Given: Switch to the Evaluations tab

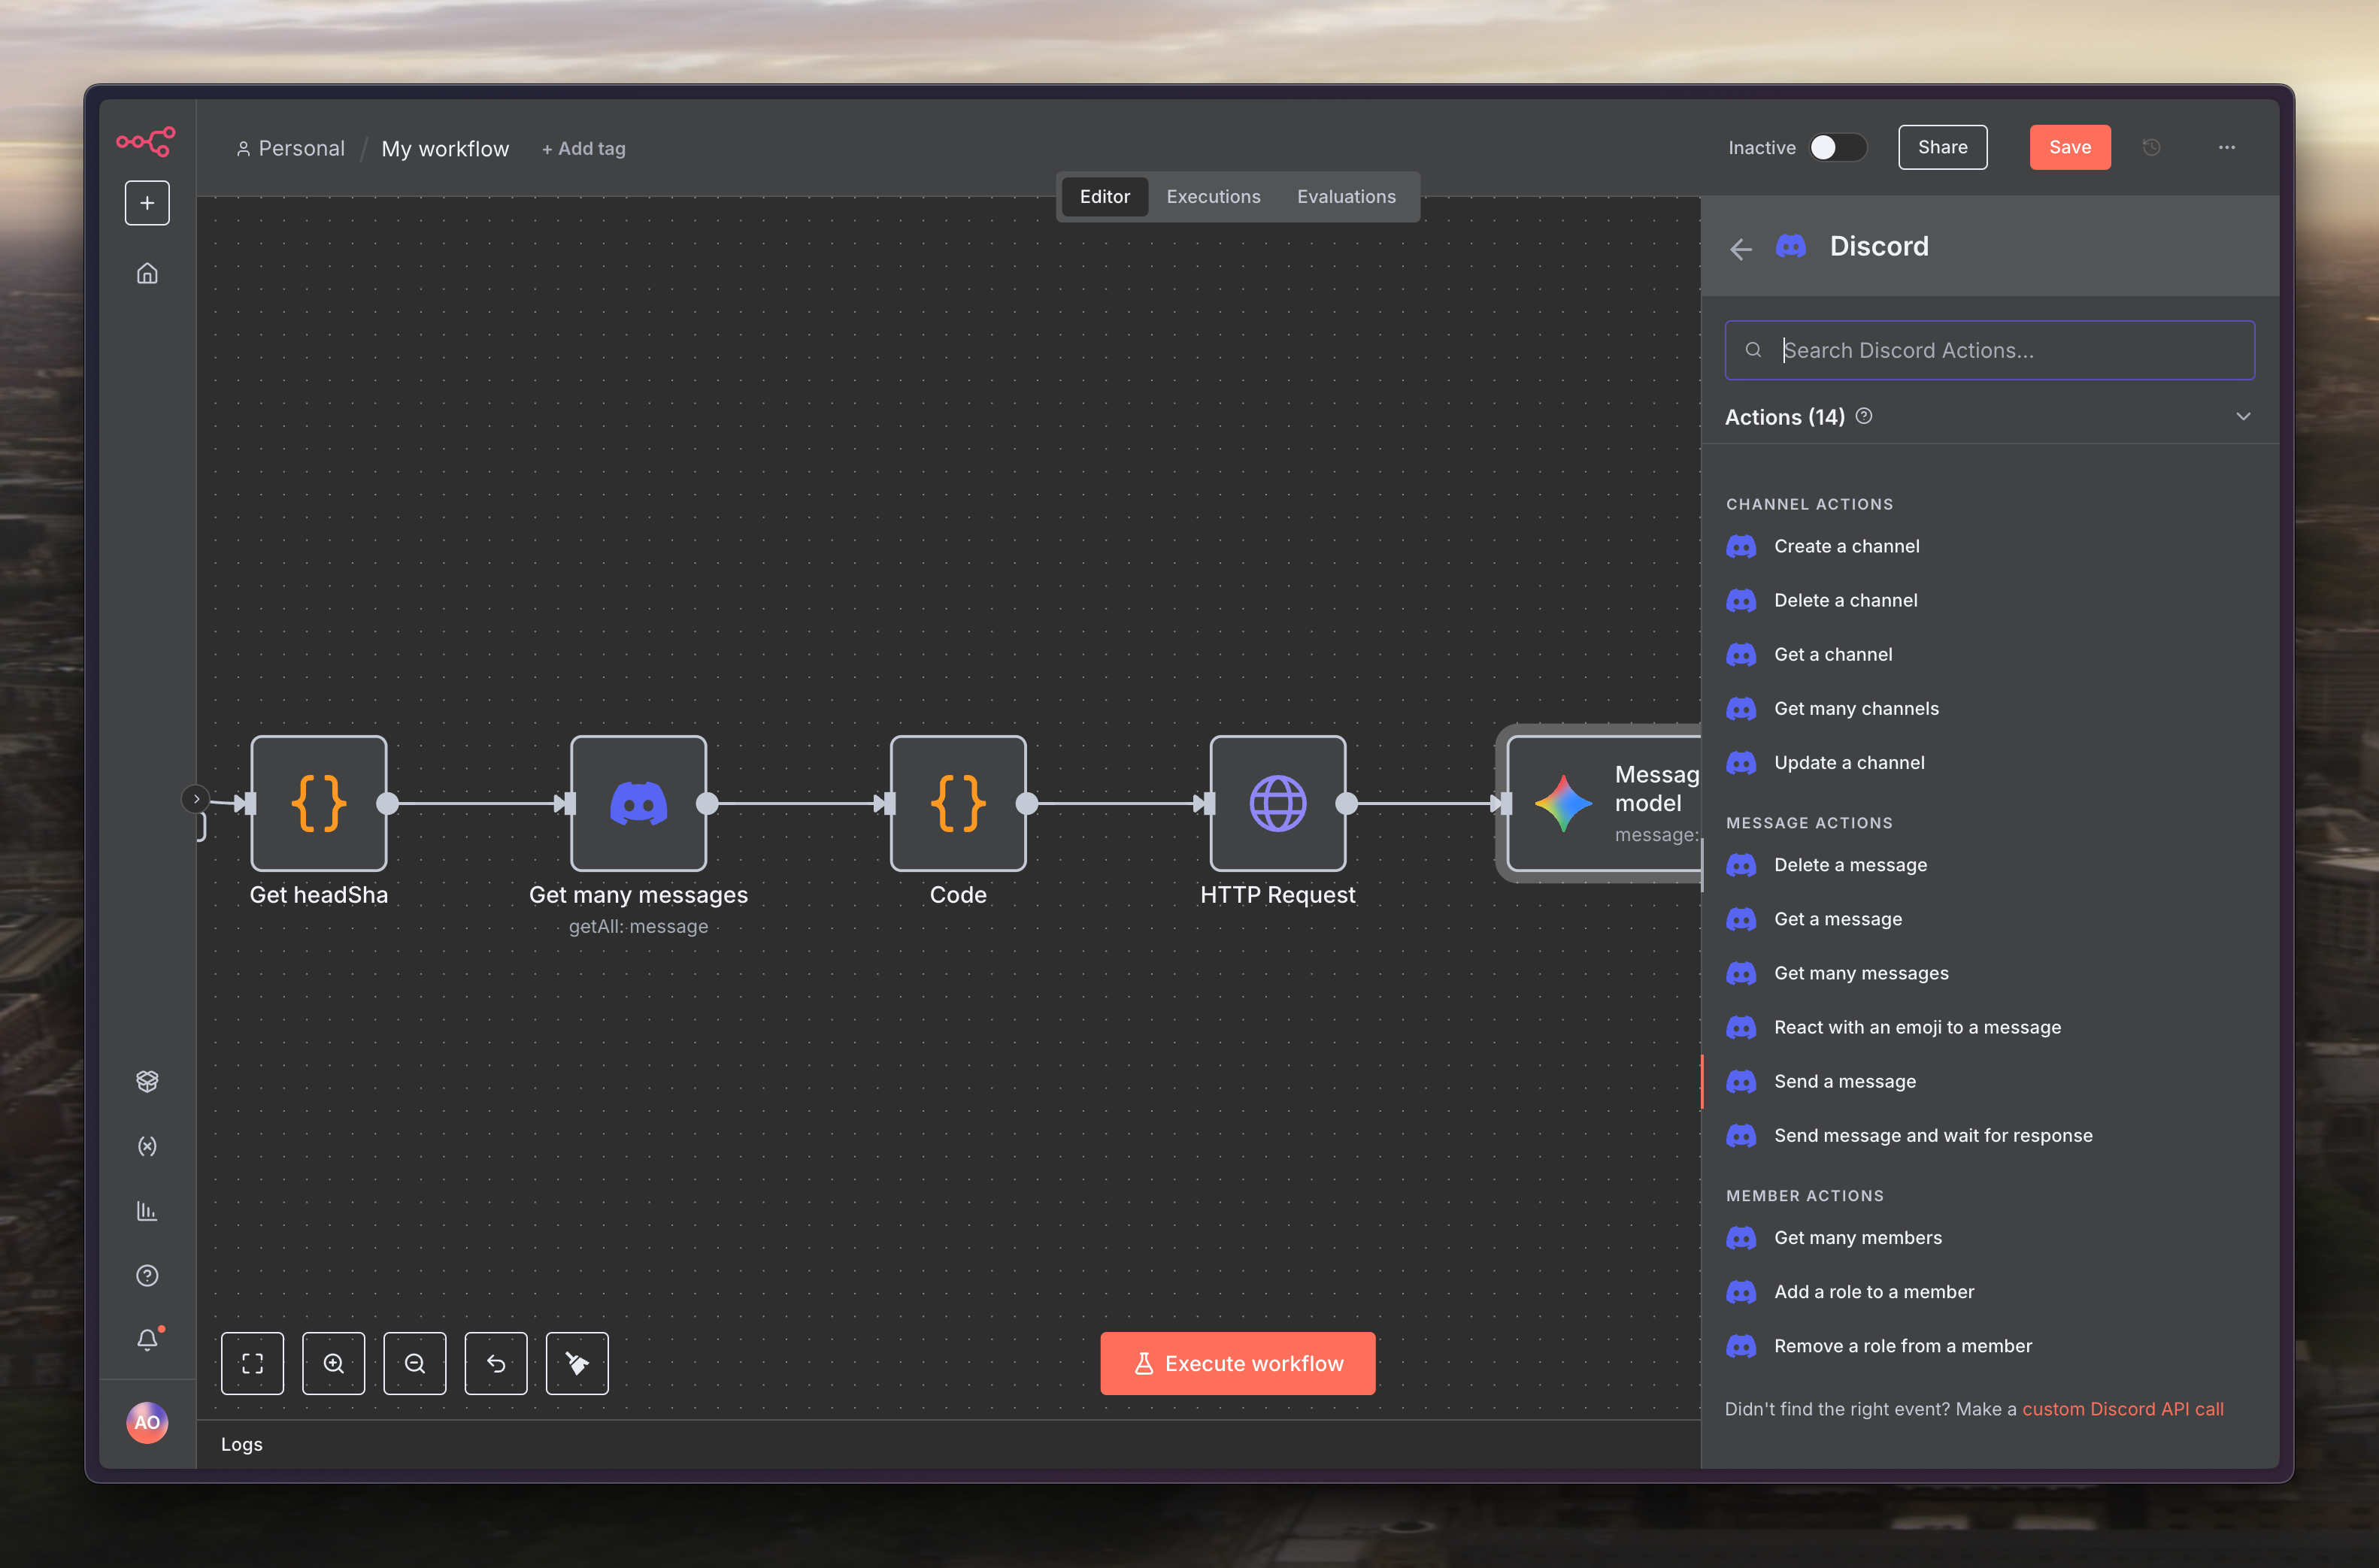Looking at the screenshot, I should point(1346,197).
